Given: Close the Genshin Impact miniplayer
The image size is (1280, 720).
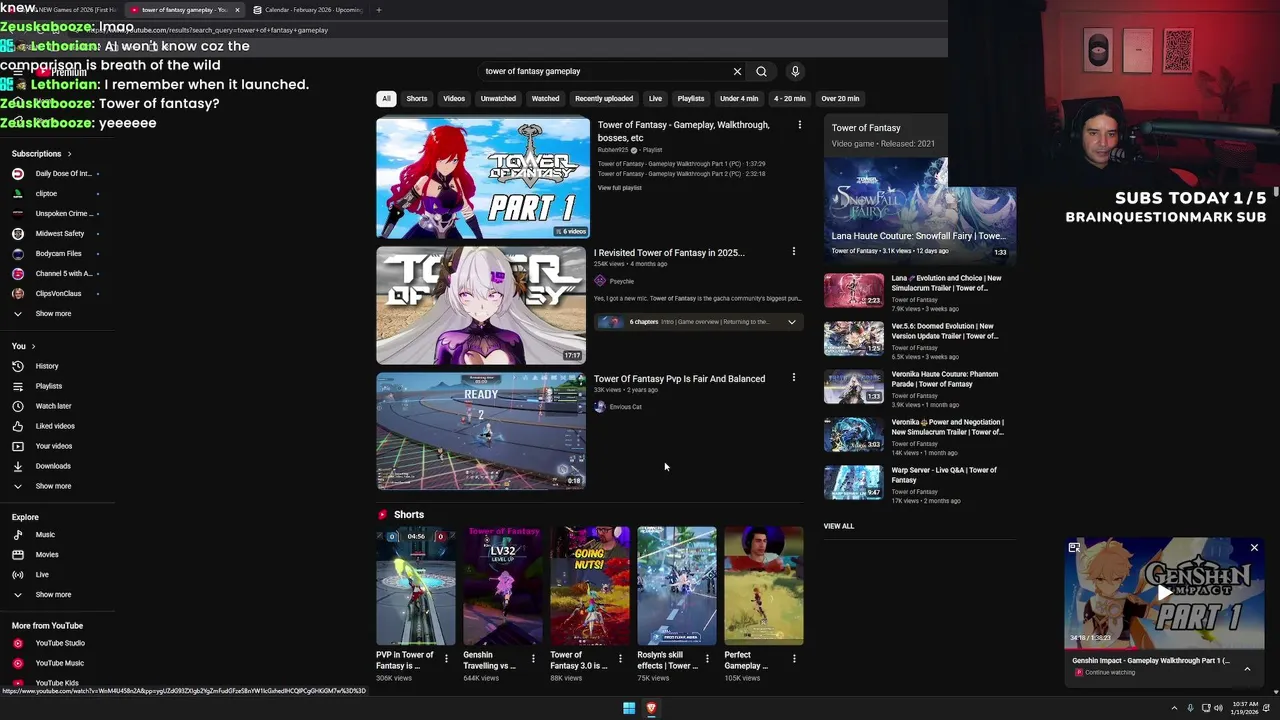Looking at the screenshot, I should click(1254, 548).
